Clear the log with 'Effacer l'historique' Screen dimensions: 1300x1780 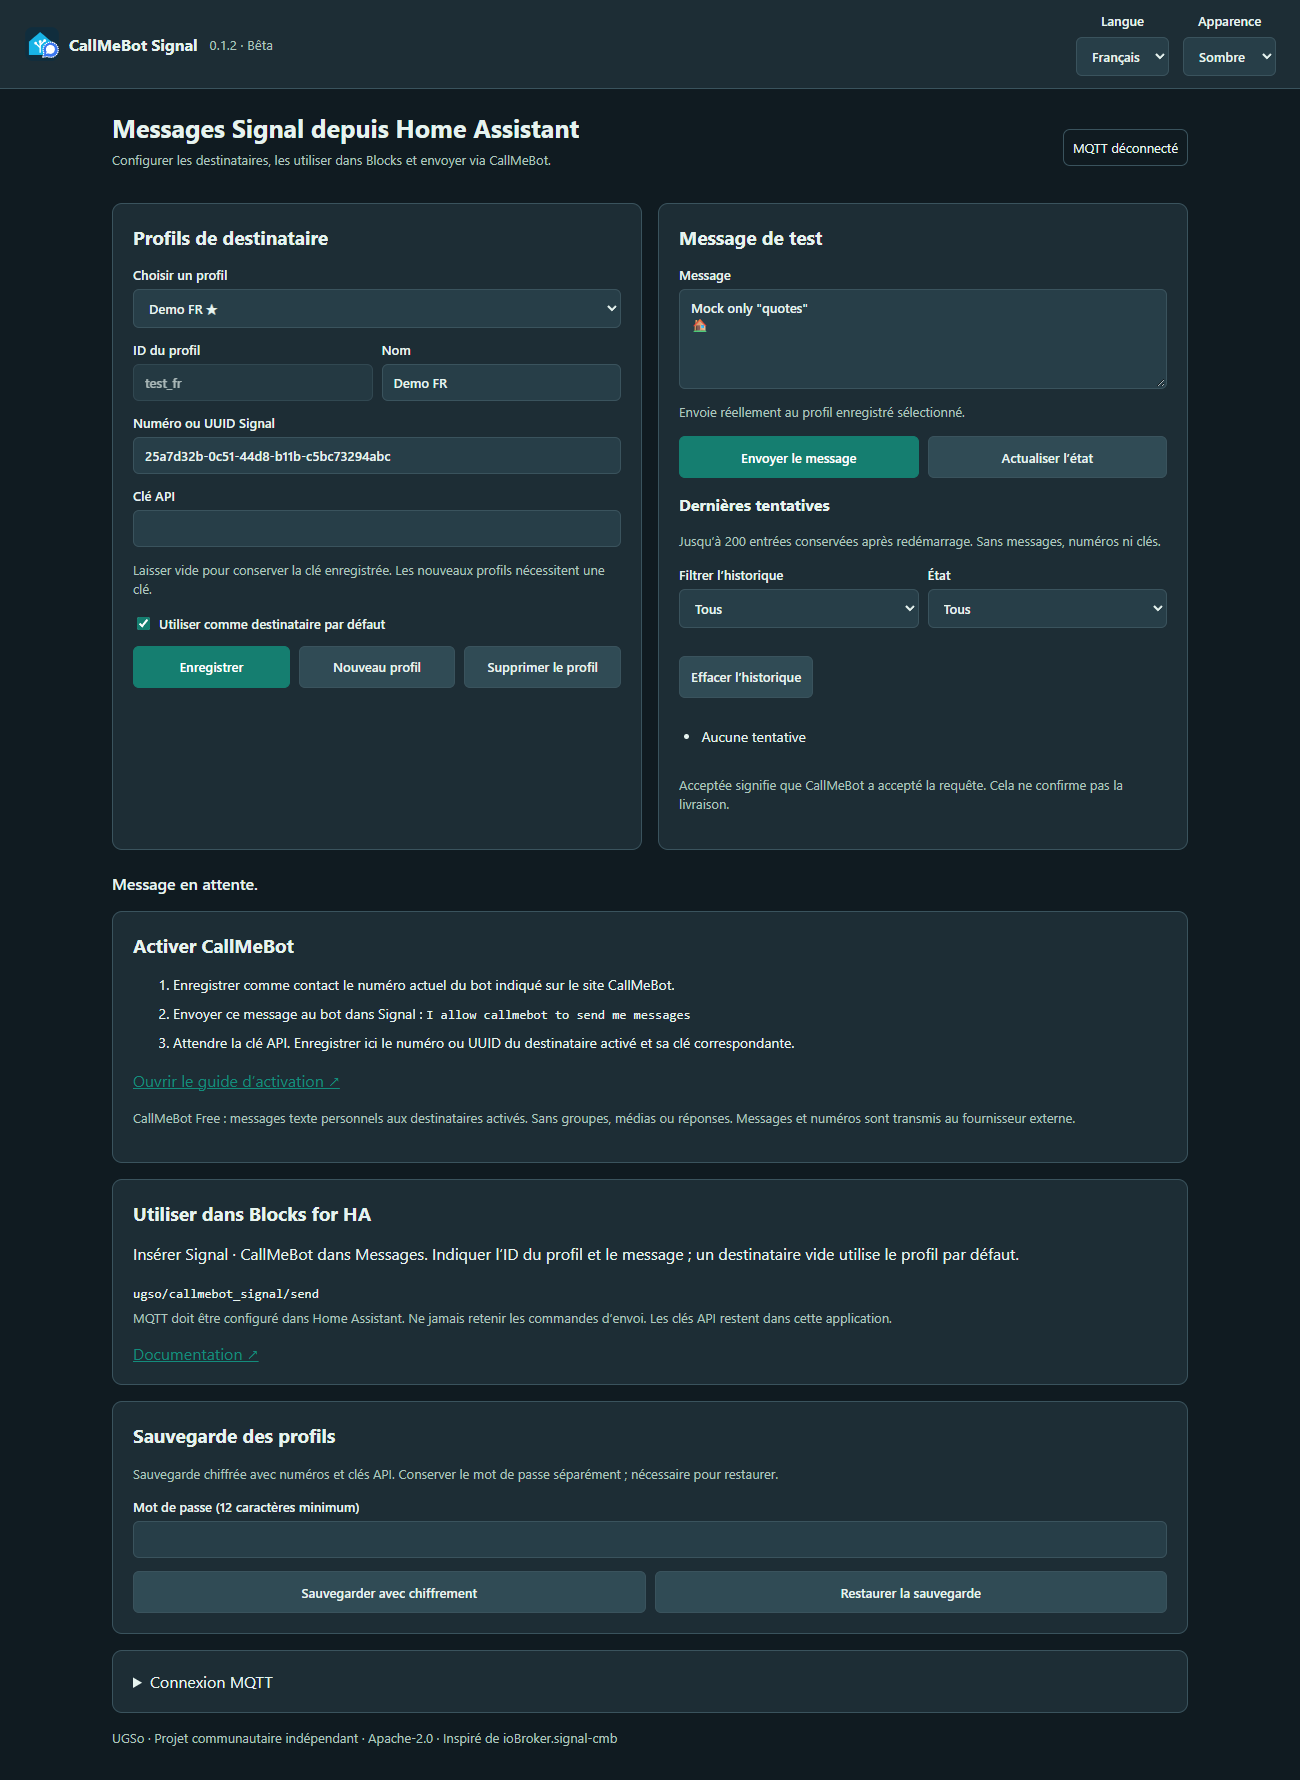[x=746, y=677]
